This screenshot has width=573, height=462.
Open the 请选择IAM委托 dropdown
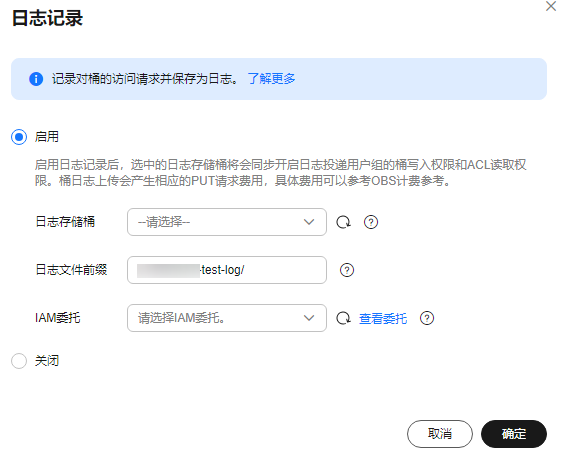227,318
